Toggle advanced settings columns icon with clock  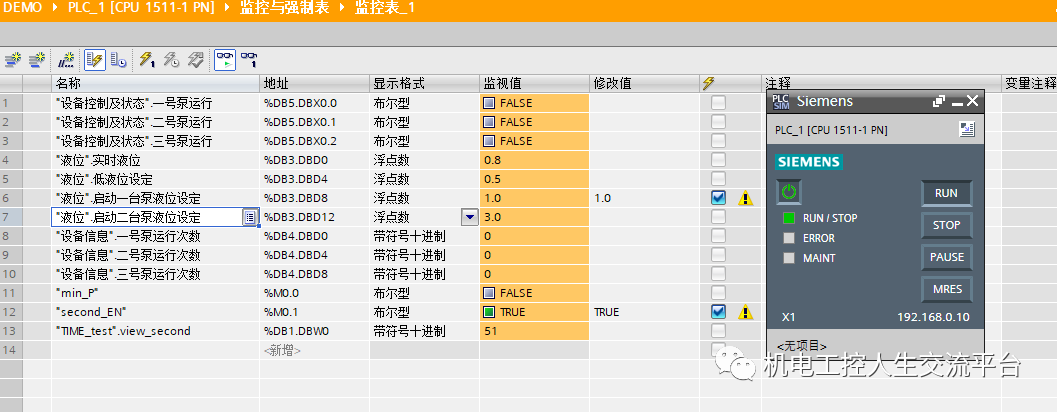coord(118,60)
